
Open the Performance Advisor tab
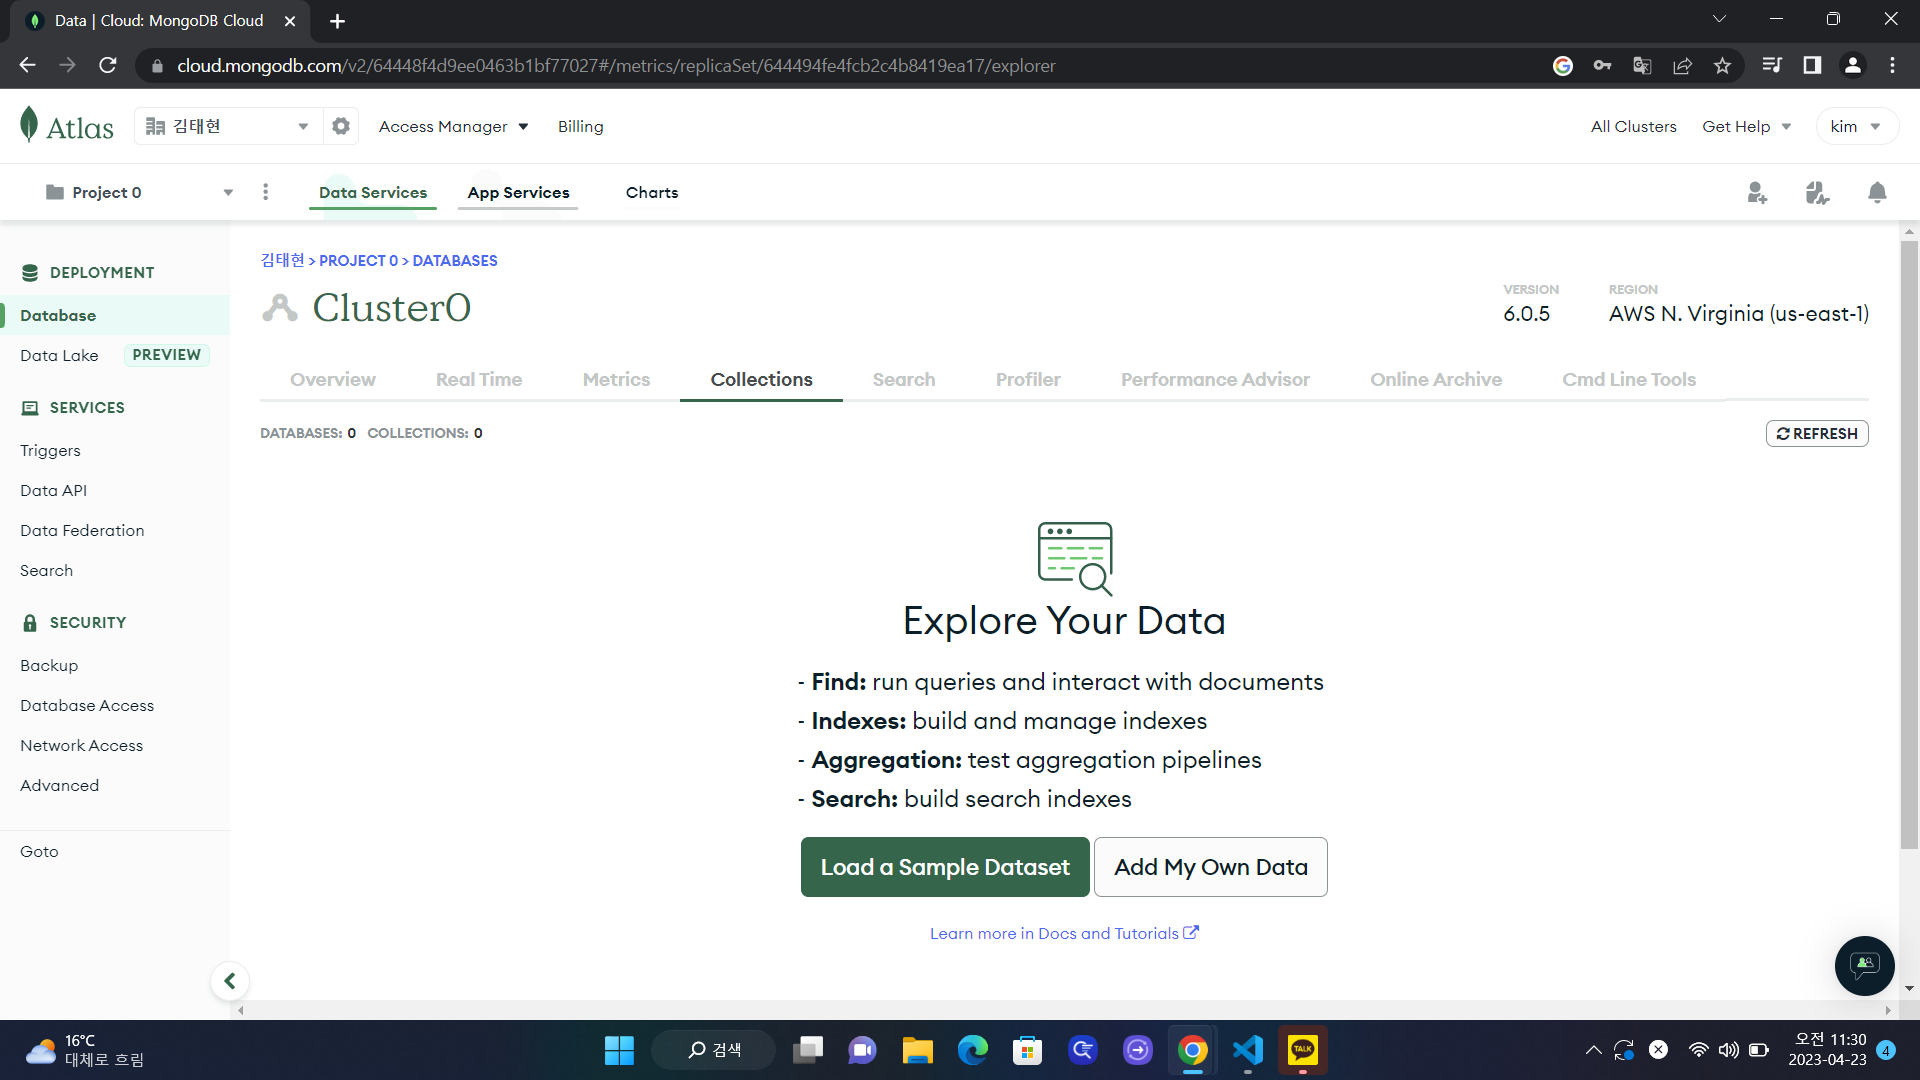pyautogui.click(x=1215, y=379)
